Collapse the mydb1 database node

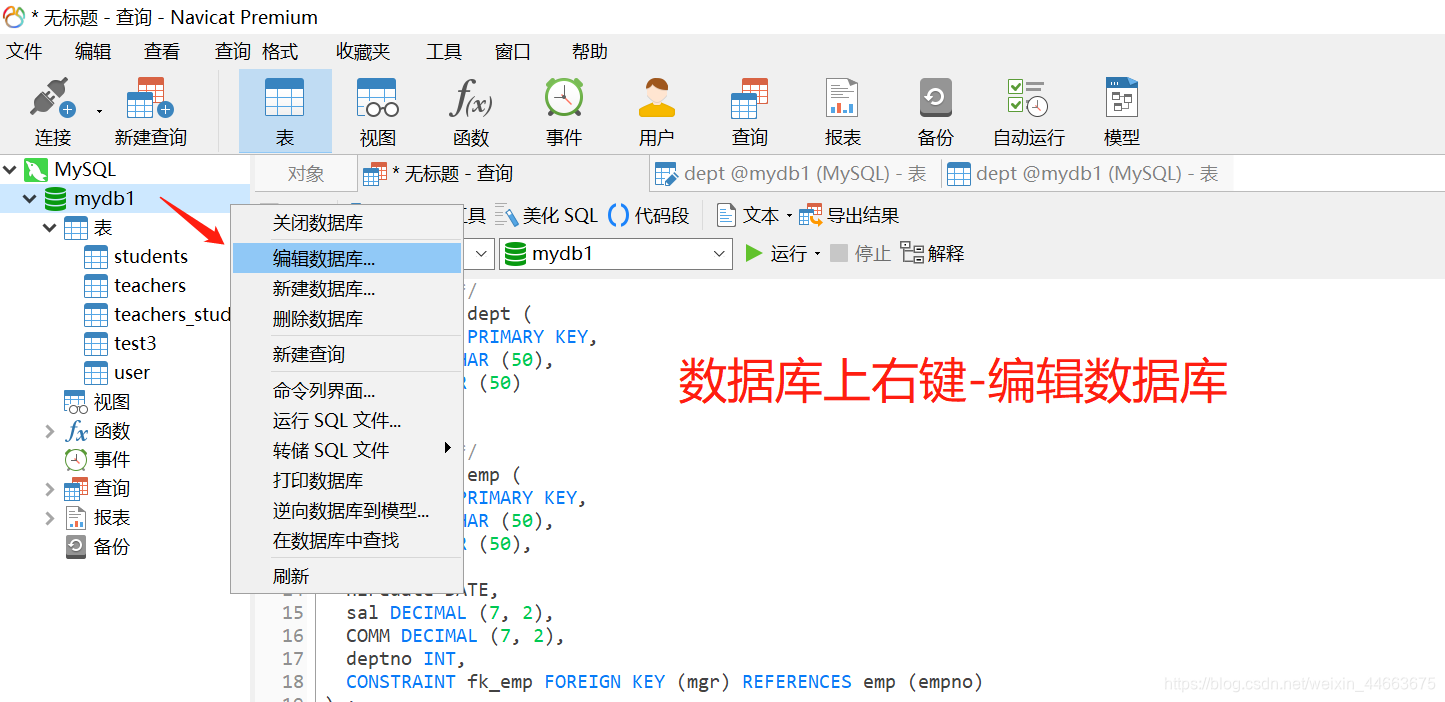[x=30, y=199]
